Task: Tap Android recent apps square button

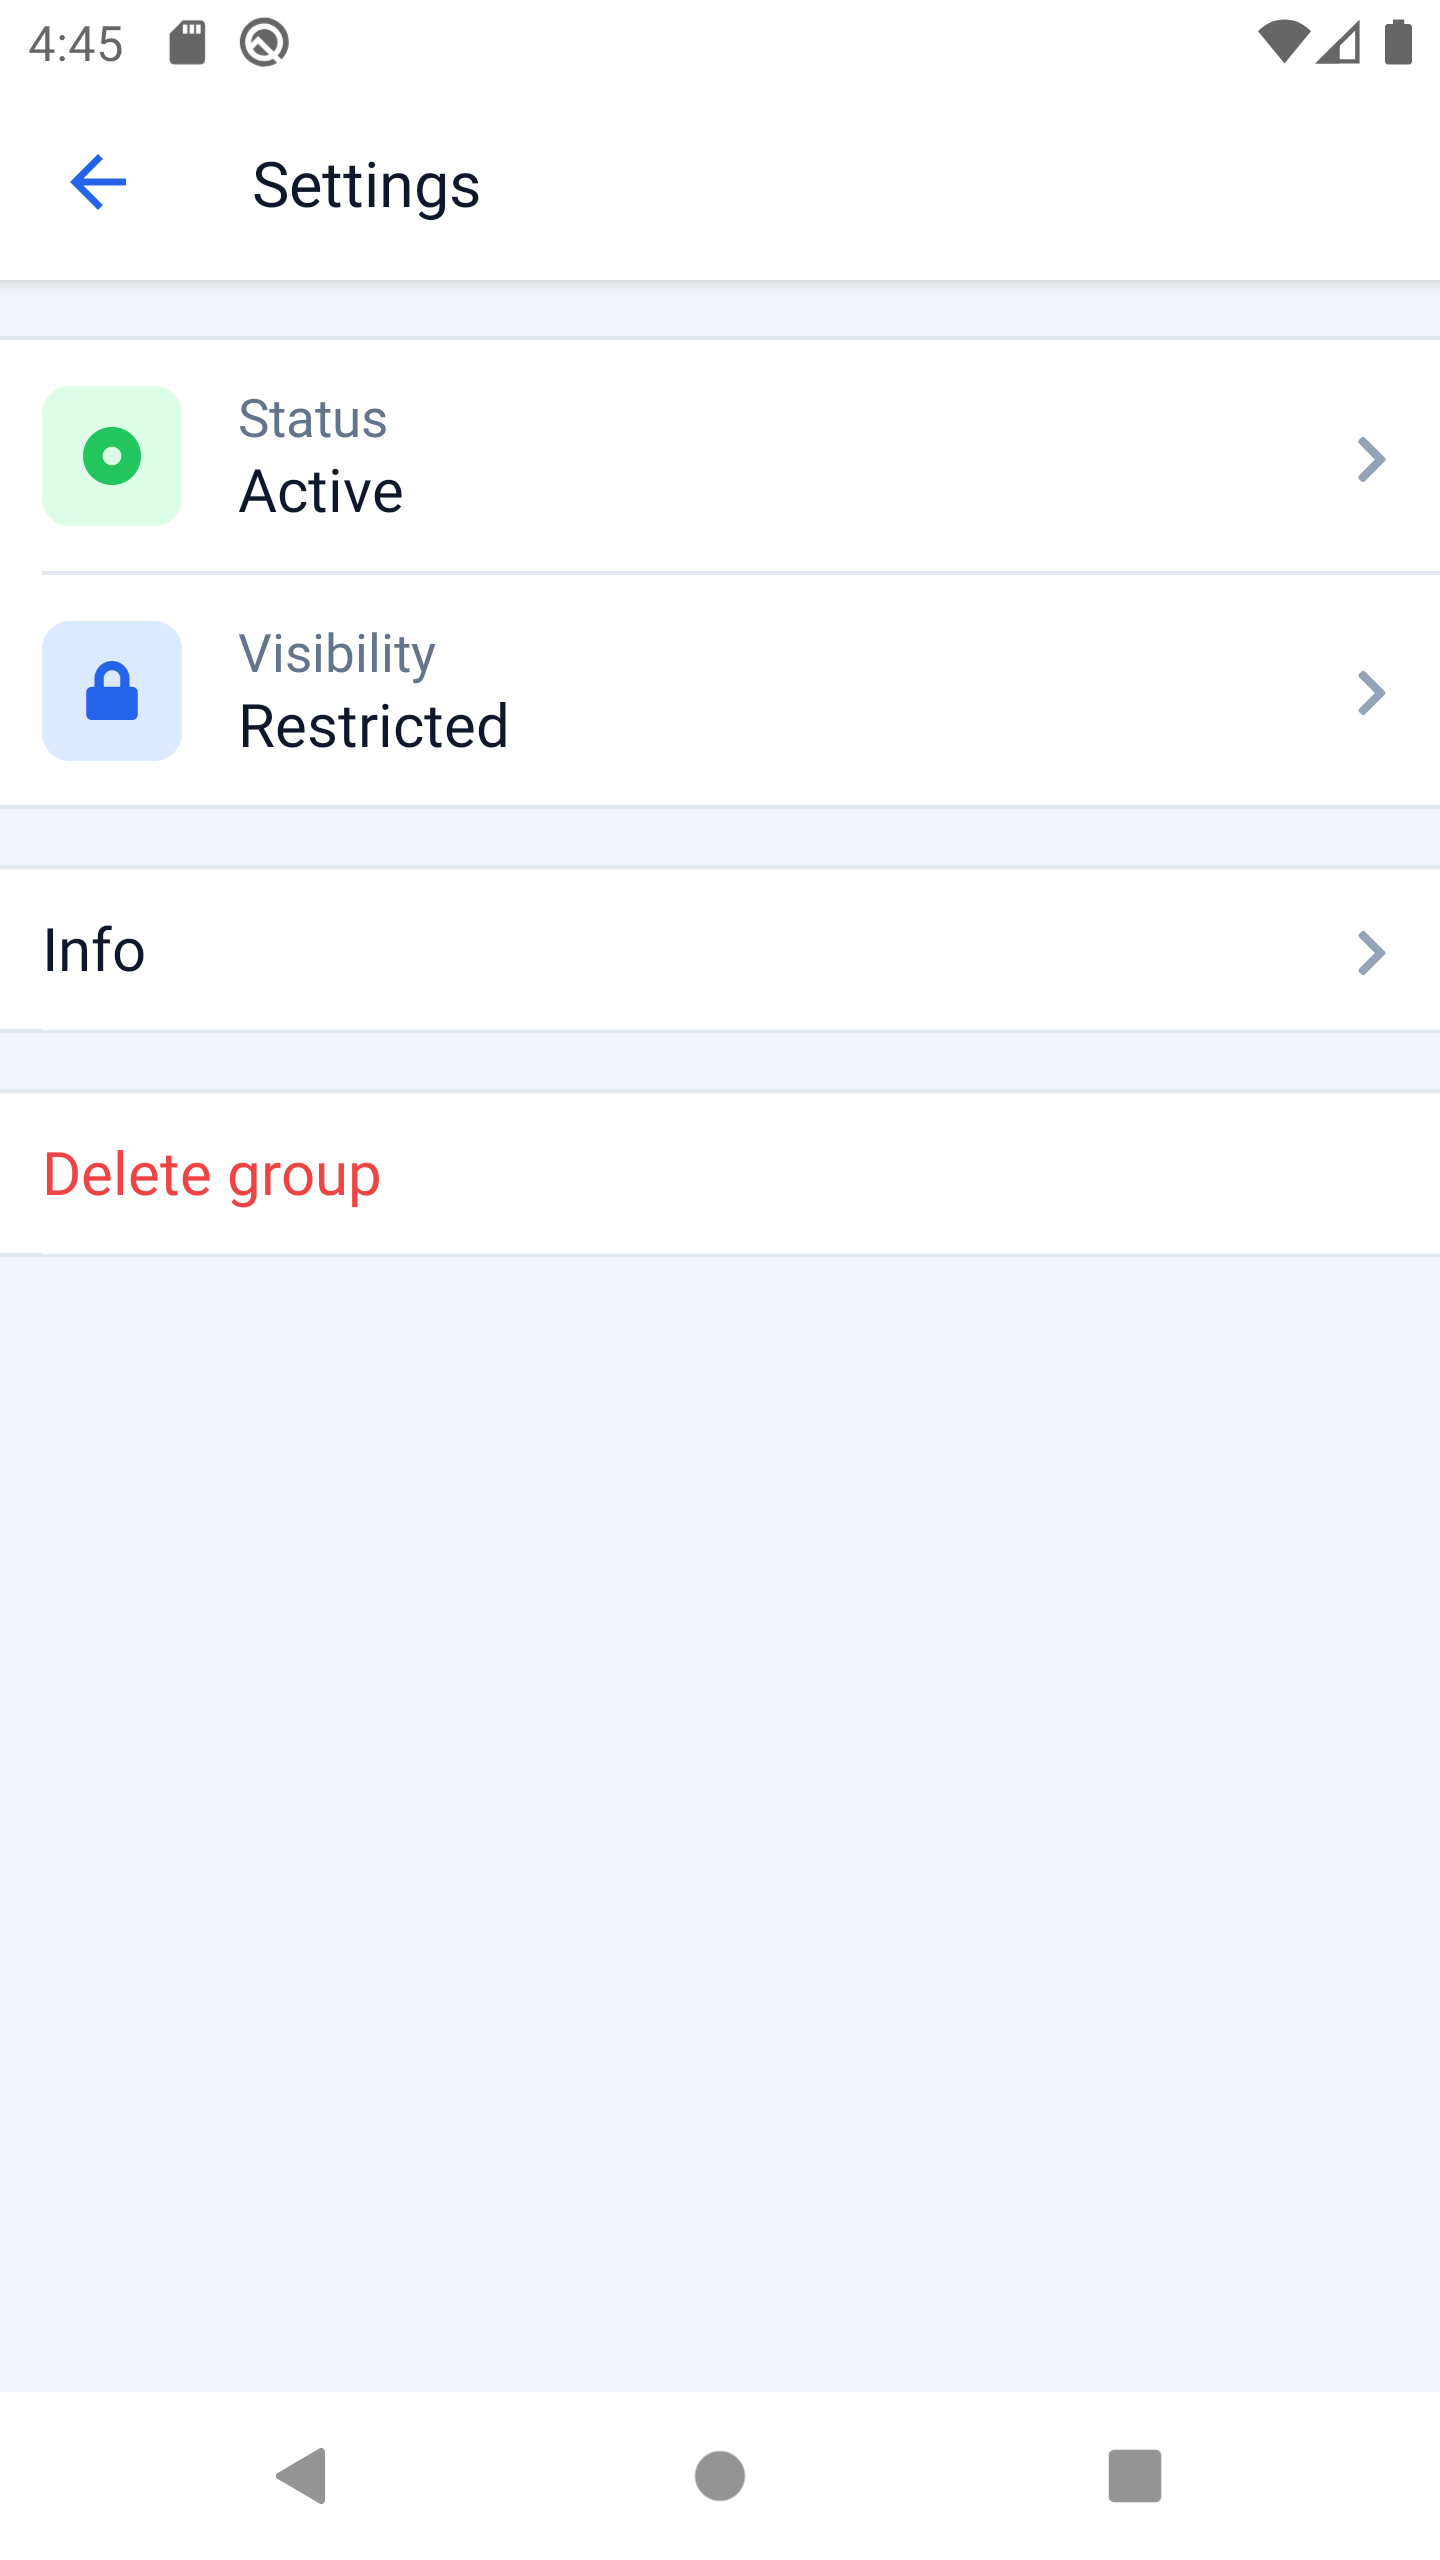Action: pyautogui.click(x=1135, y=2476)
